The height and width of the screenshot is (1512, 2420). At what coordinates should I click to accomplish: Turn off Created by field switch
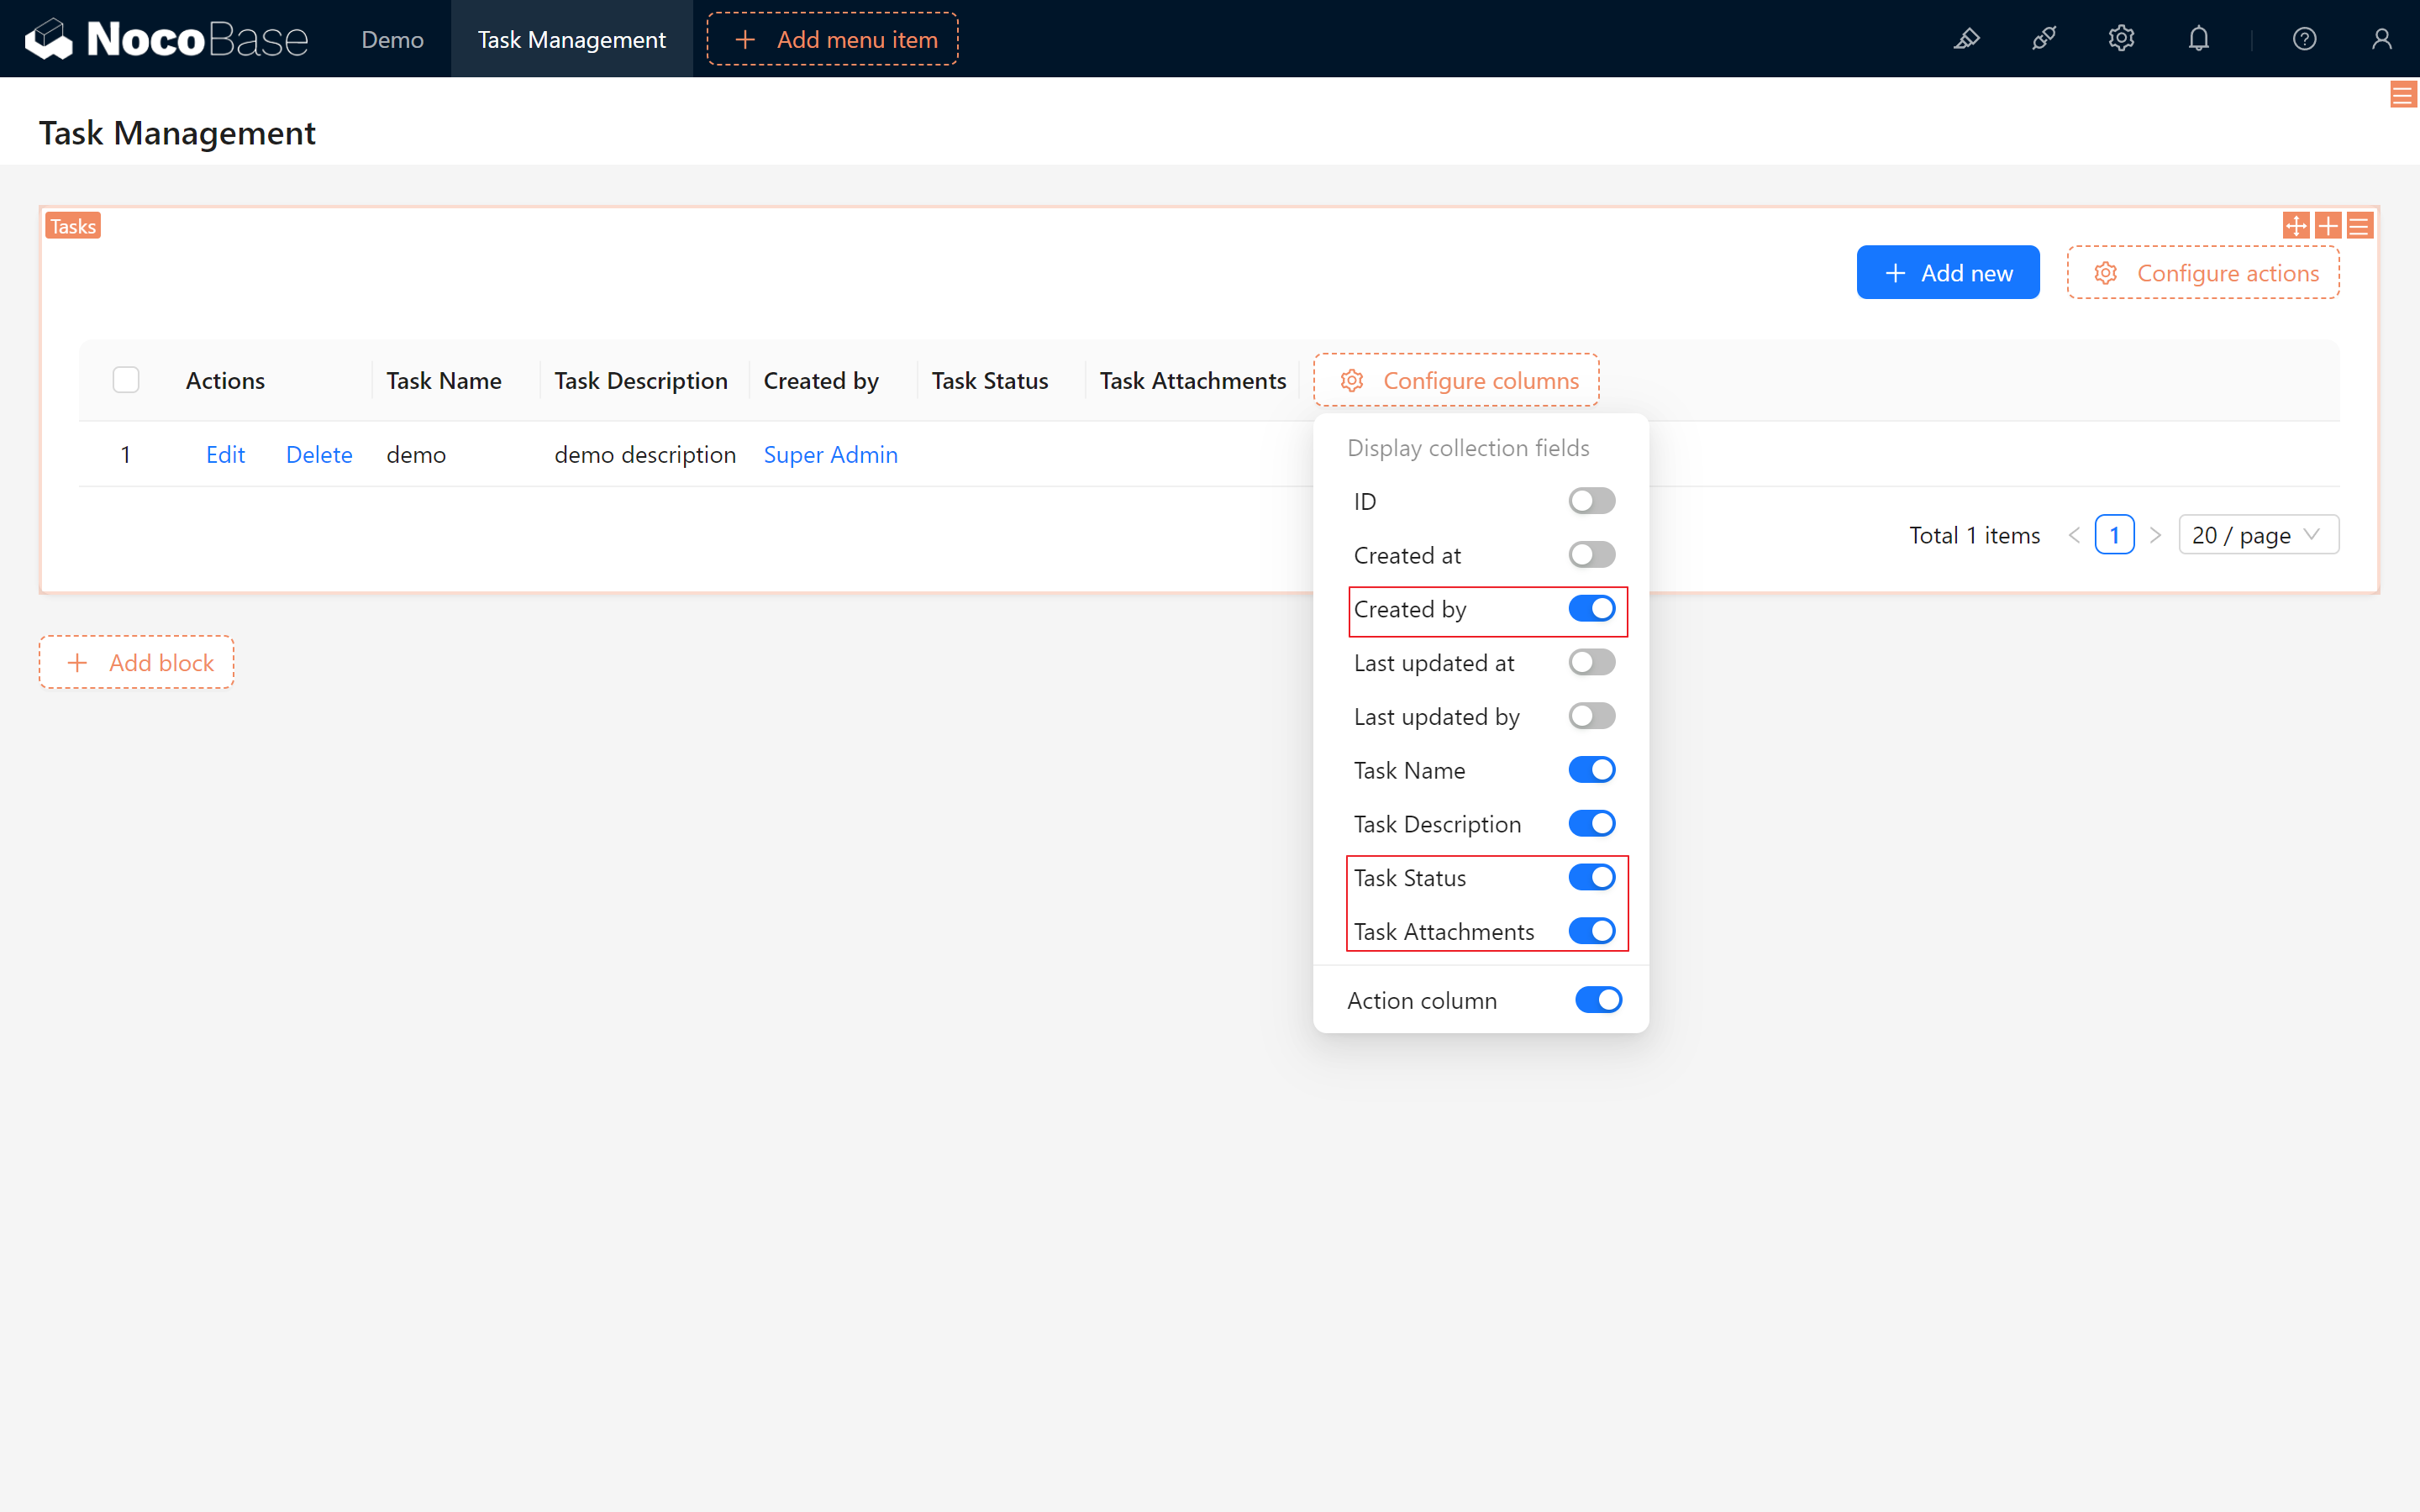pyautogui.click(x=1591, y=608)
